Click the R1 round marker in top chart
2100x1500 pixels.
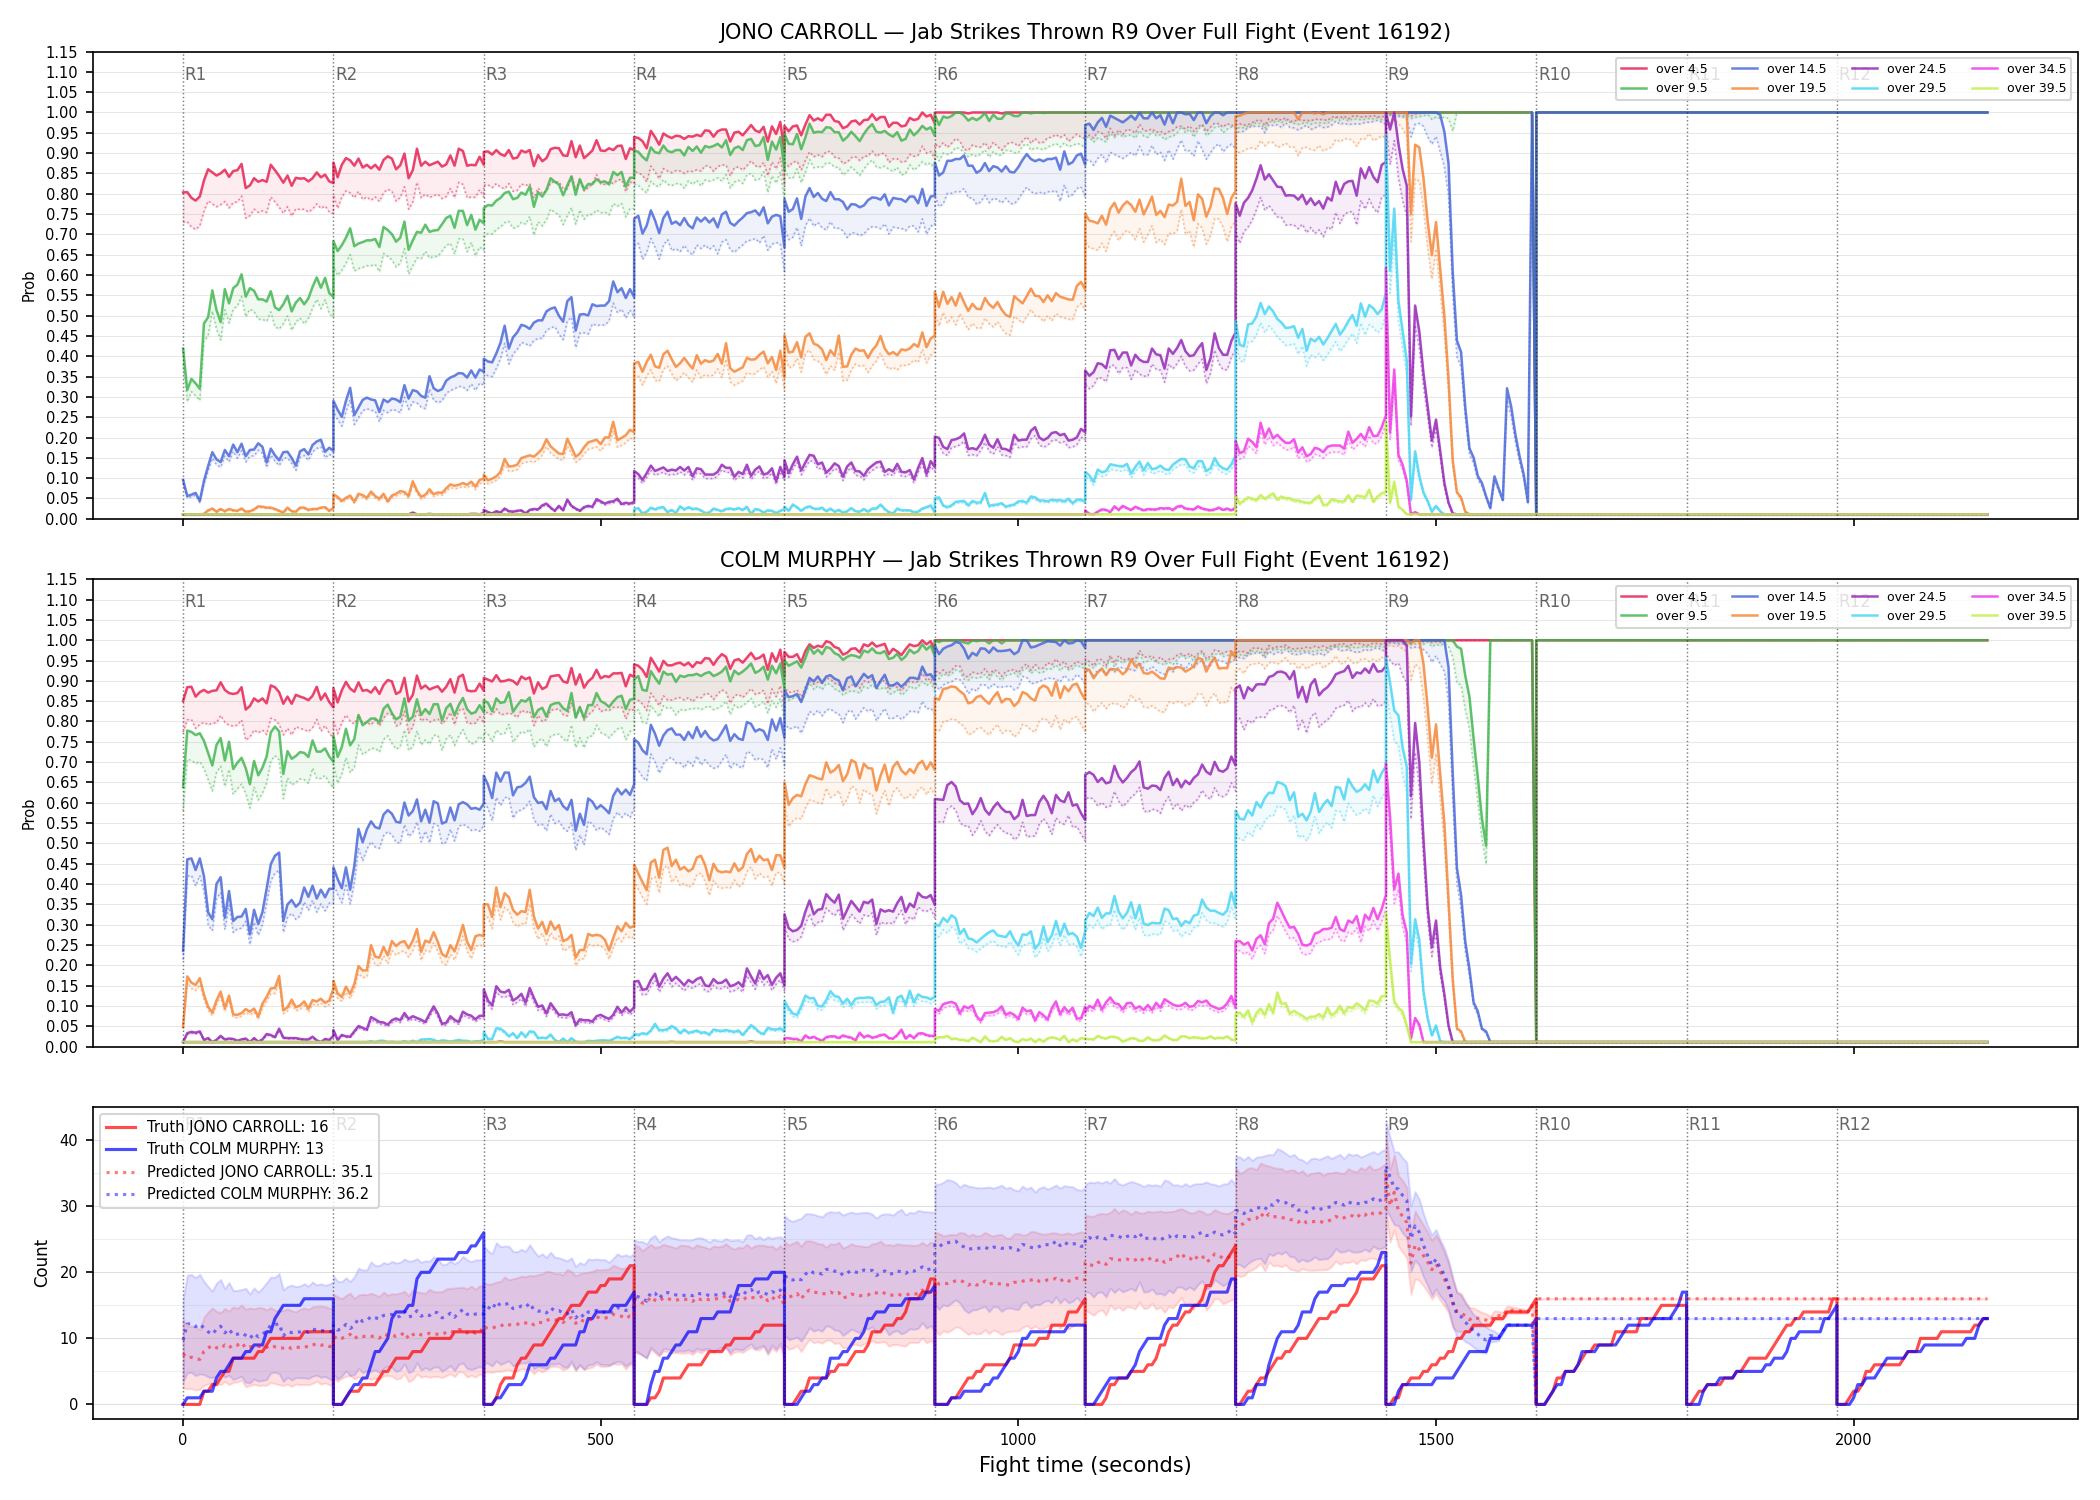[x=195, y=74]
